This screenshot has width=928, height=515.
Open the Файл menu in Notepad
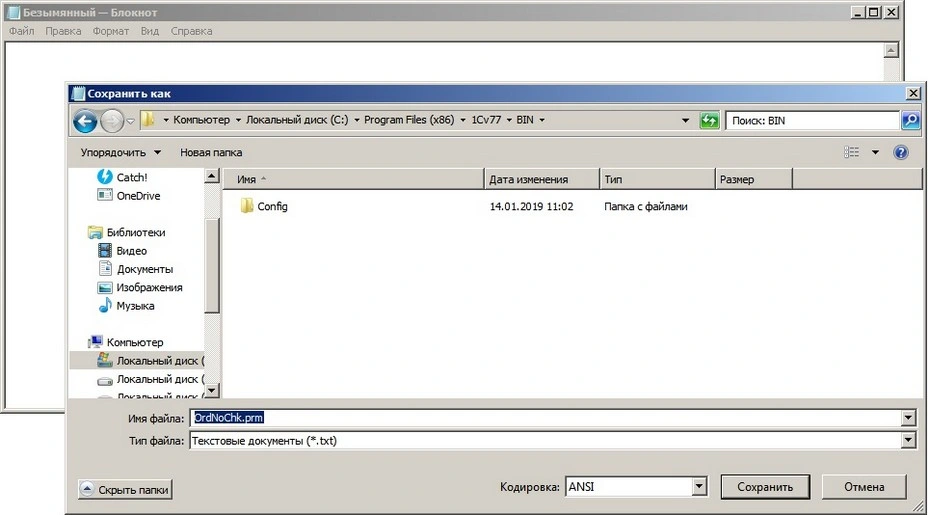pos(21,31)
